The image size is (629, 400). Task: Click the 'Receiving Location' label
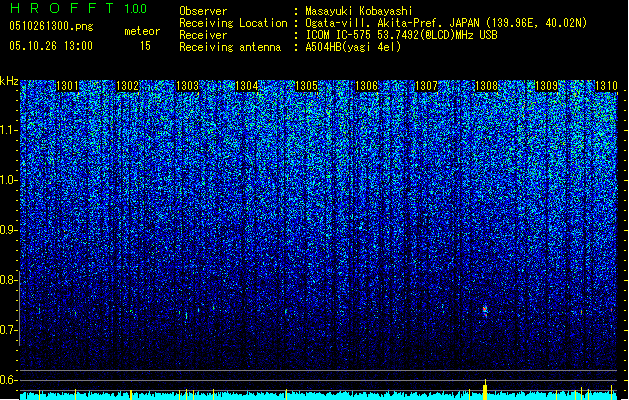pos(233,23)
